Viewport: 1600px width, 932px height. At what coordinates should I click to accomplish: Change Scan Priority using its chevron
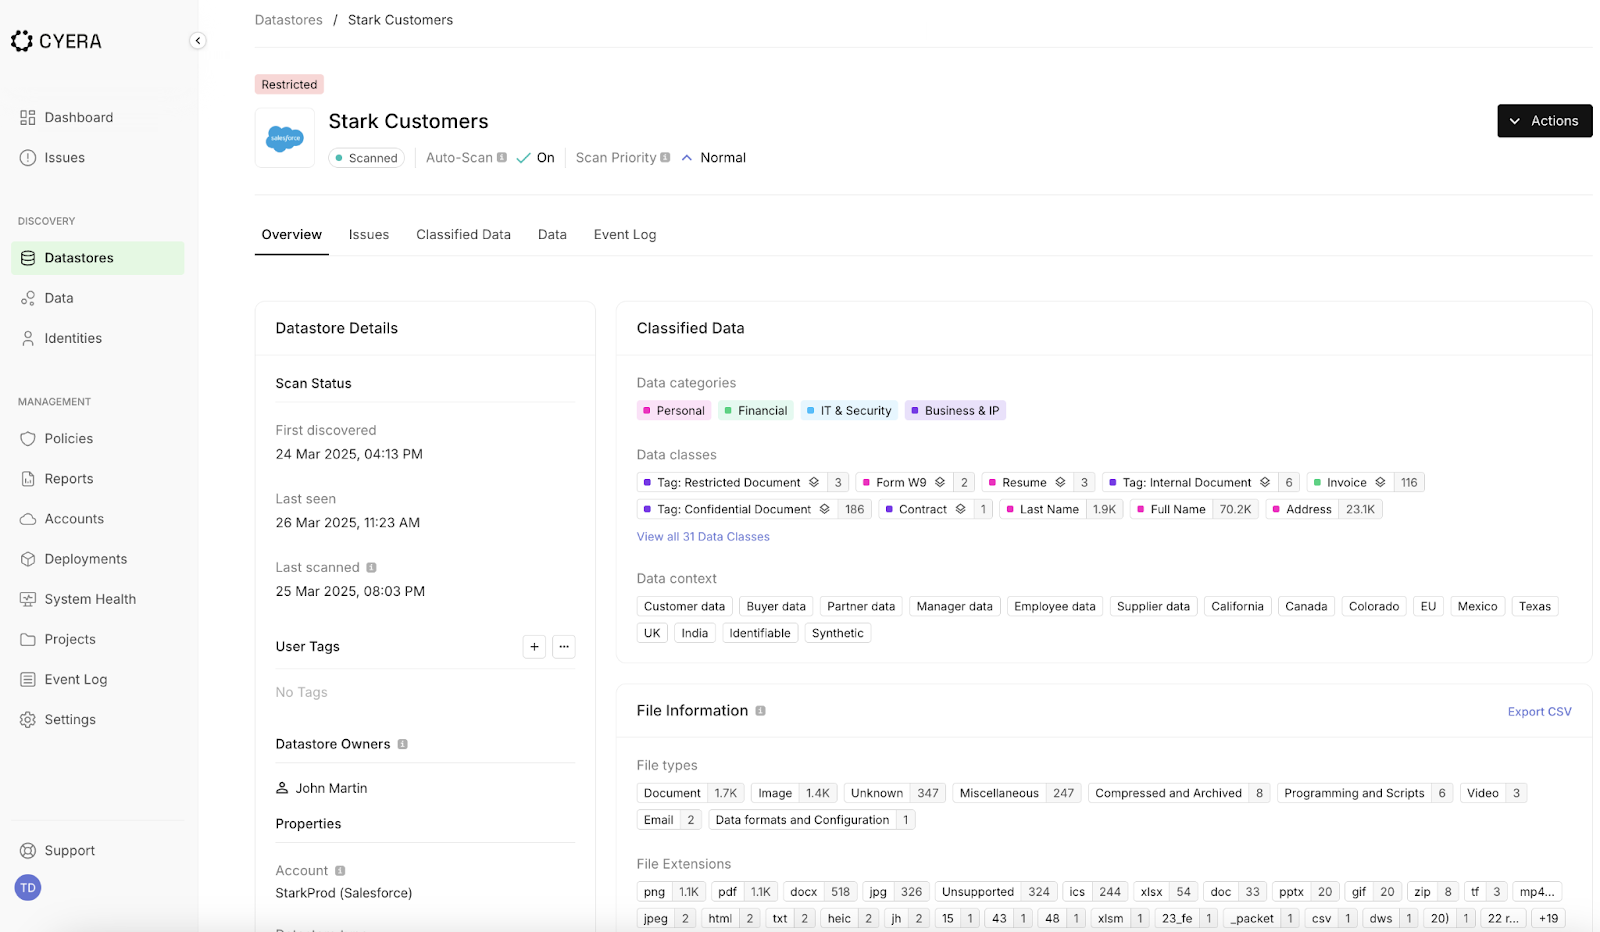[687, 157]
